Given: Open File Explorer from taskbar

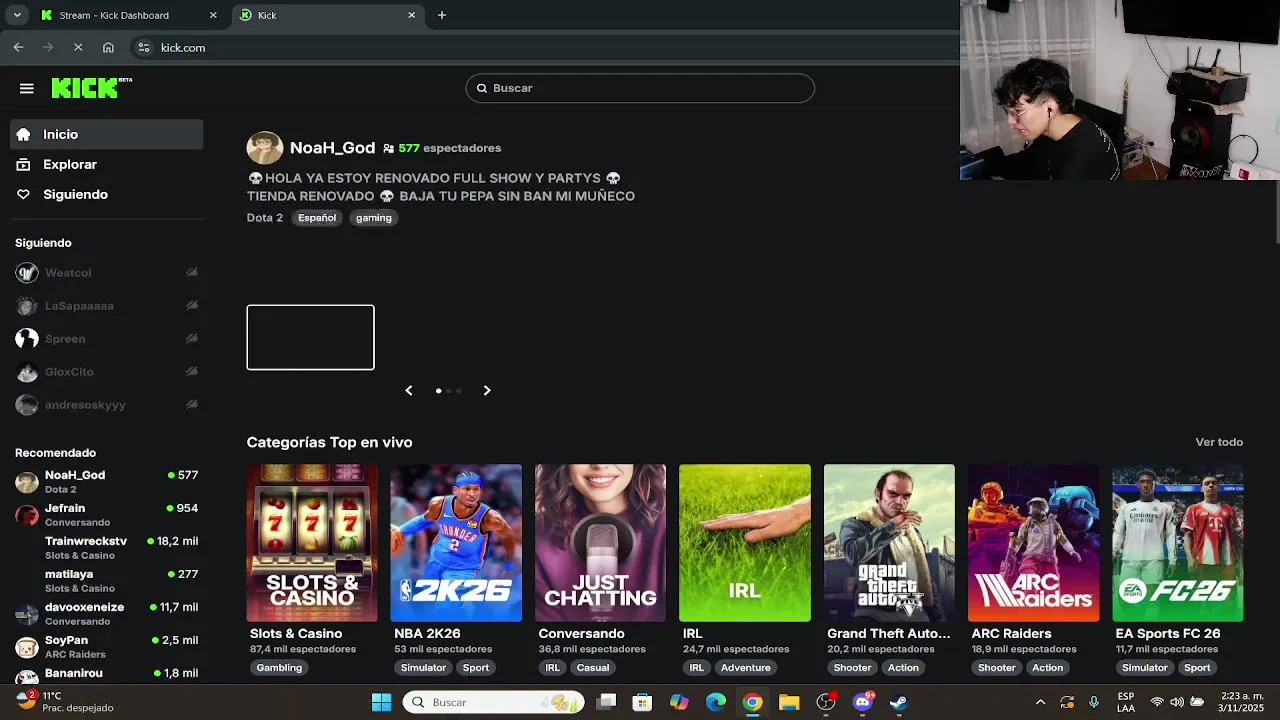Looking at the screenshot, I should point(789,702).
